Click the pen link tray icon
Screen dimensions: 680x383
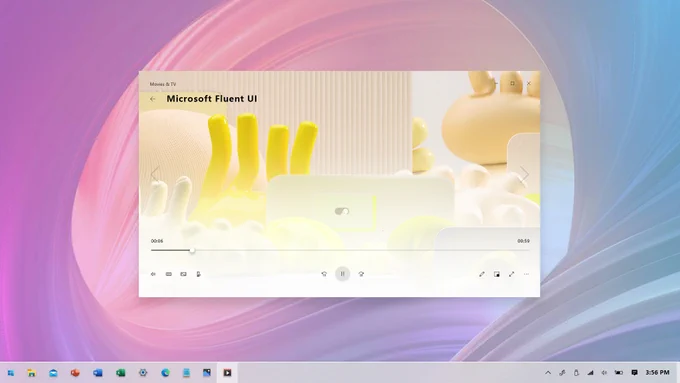click(562, 373)
